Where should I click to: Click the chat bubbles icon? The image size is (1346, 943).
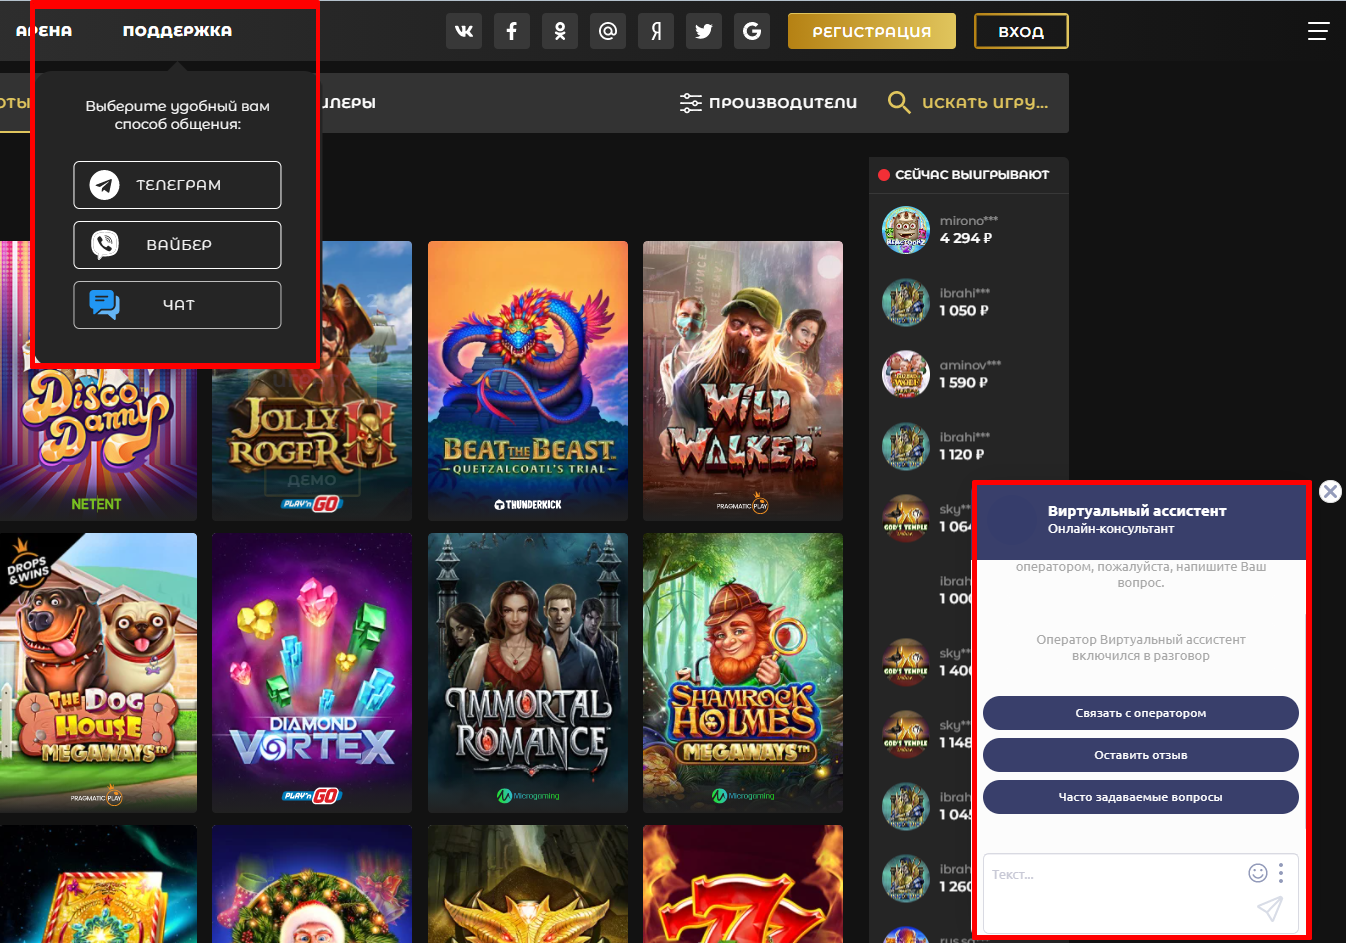[105, 304]
